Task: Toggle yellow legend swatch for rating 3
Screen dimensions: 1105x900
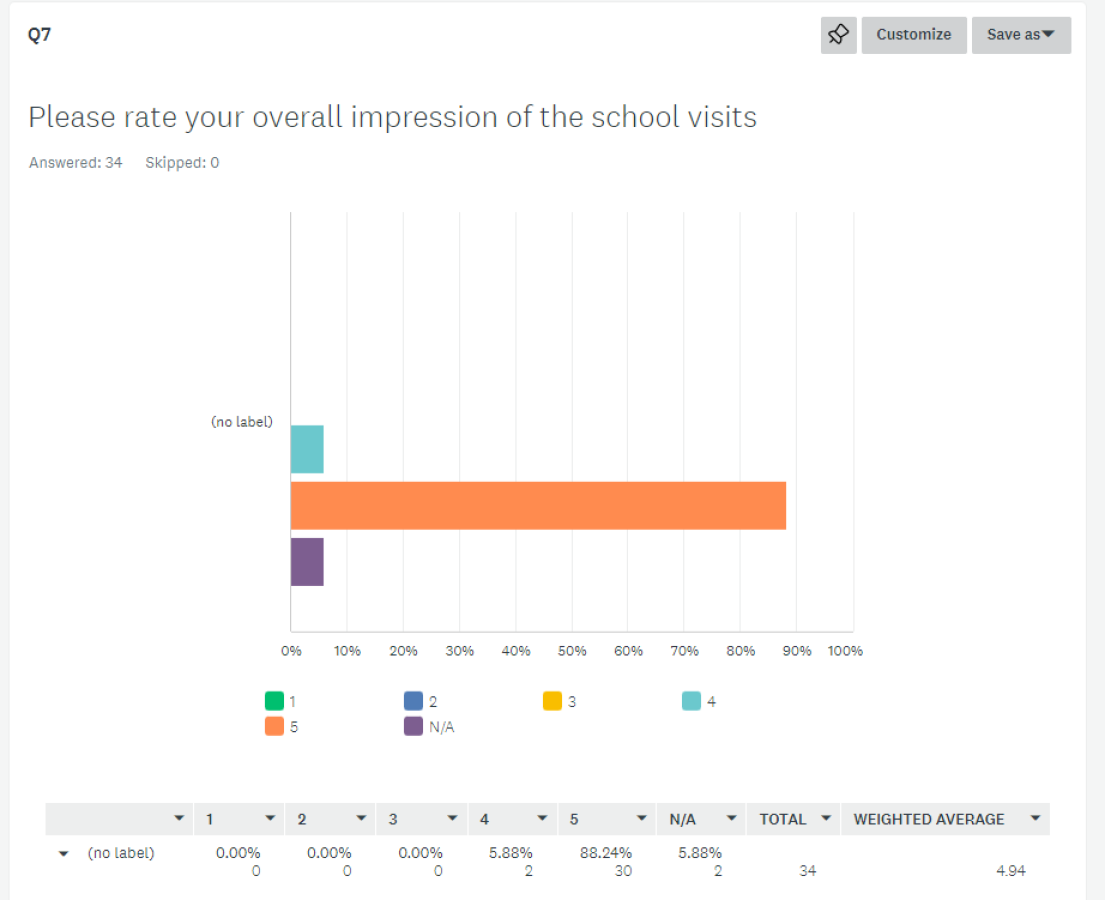Action: point(552,701)
